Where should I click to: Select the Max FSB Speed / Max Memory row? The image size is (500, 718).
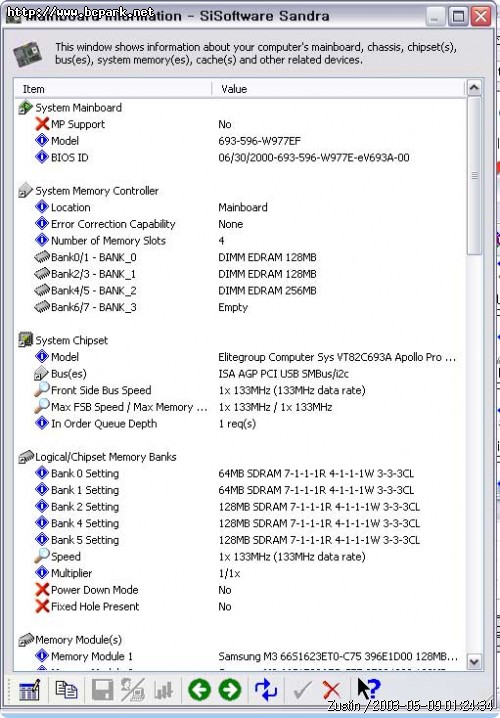[240, 407]
